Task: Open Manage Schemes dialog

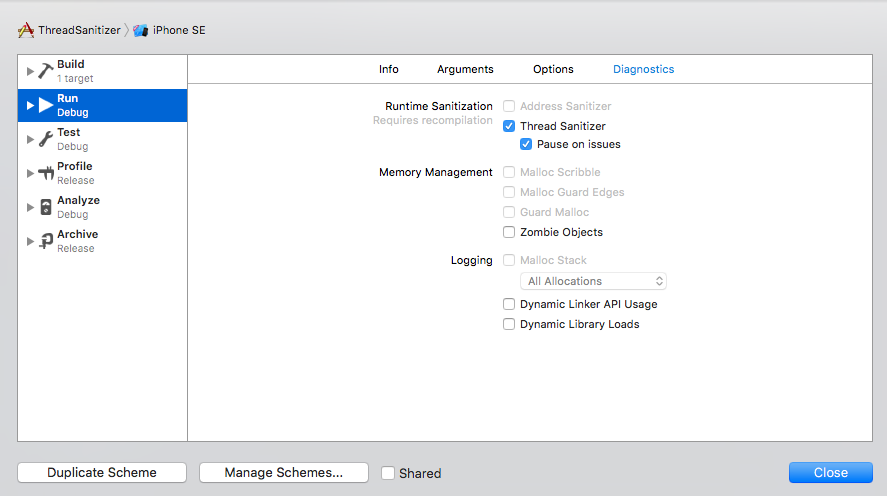Action: click(283, 473)
